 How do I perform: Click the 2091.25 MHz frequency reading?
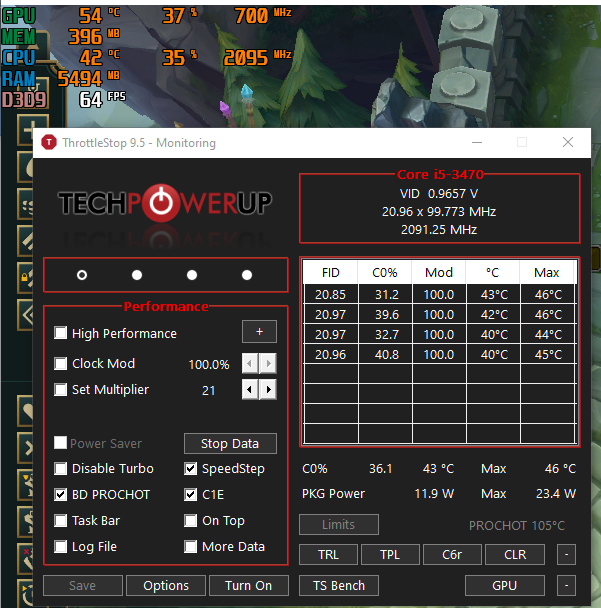[439, 230]
